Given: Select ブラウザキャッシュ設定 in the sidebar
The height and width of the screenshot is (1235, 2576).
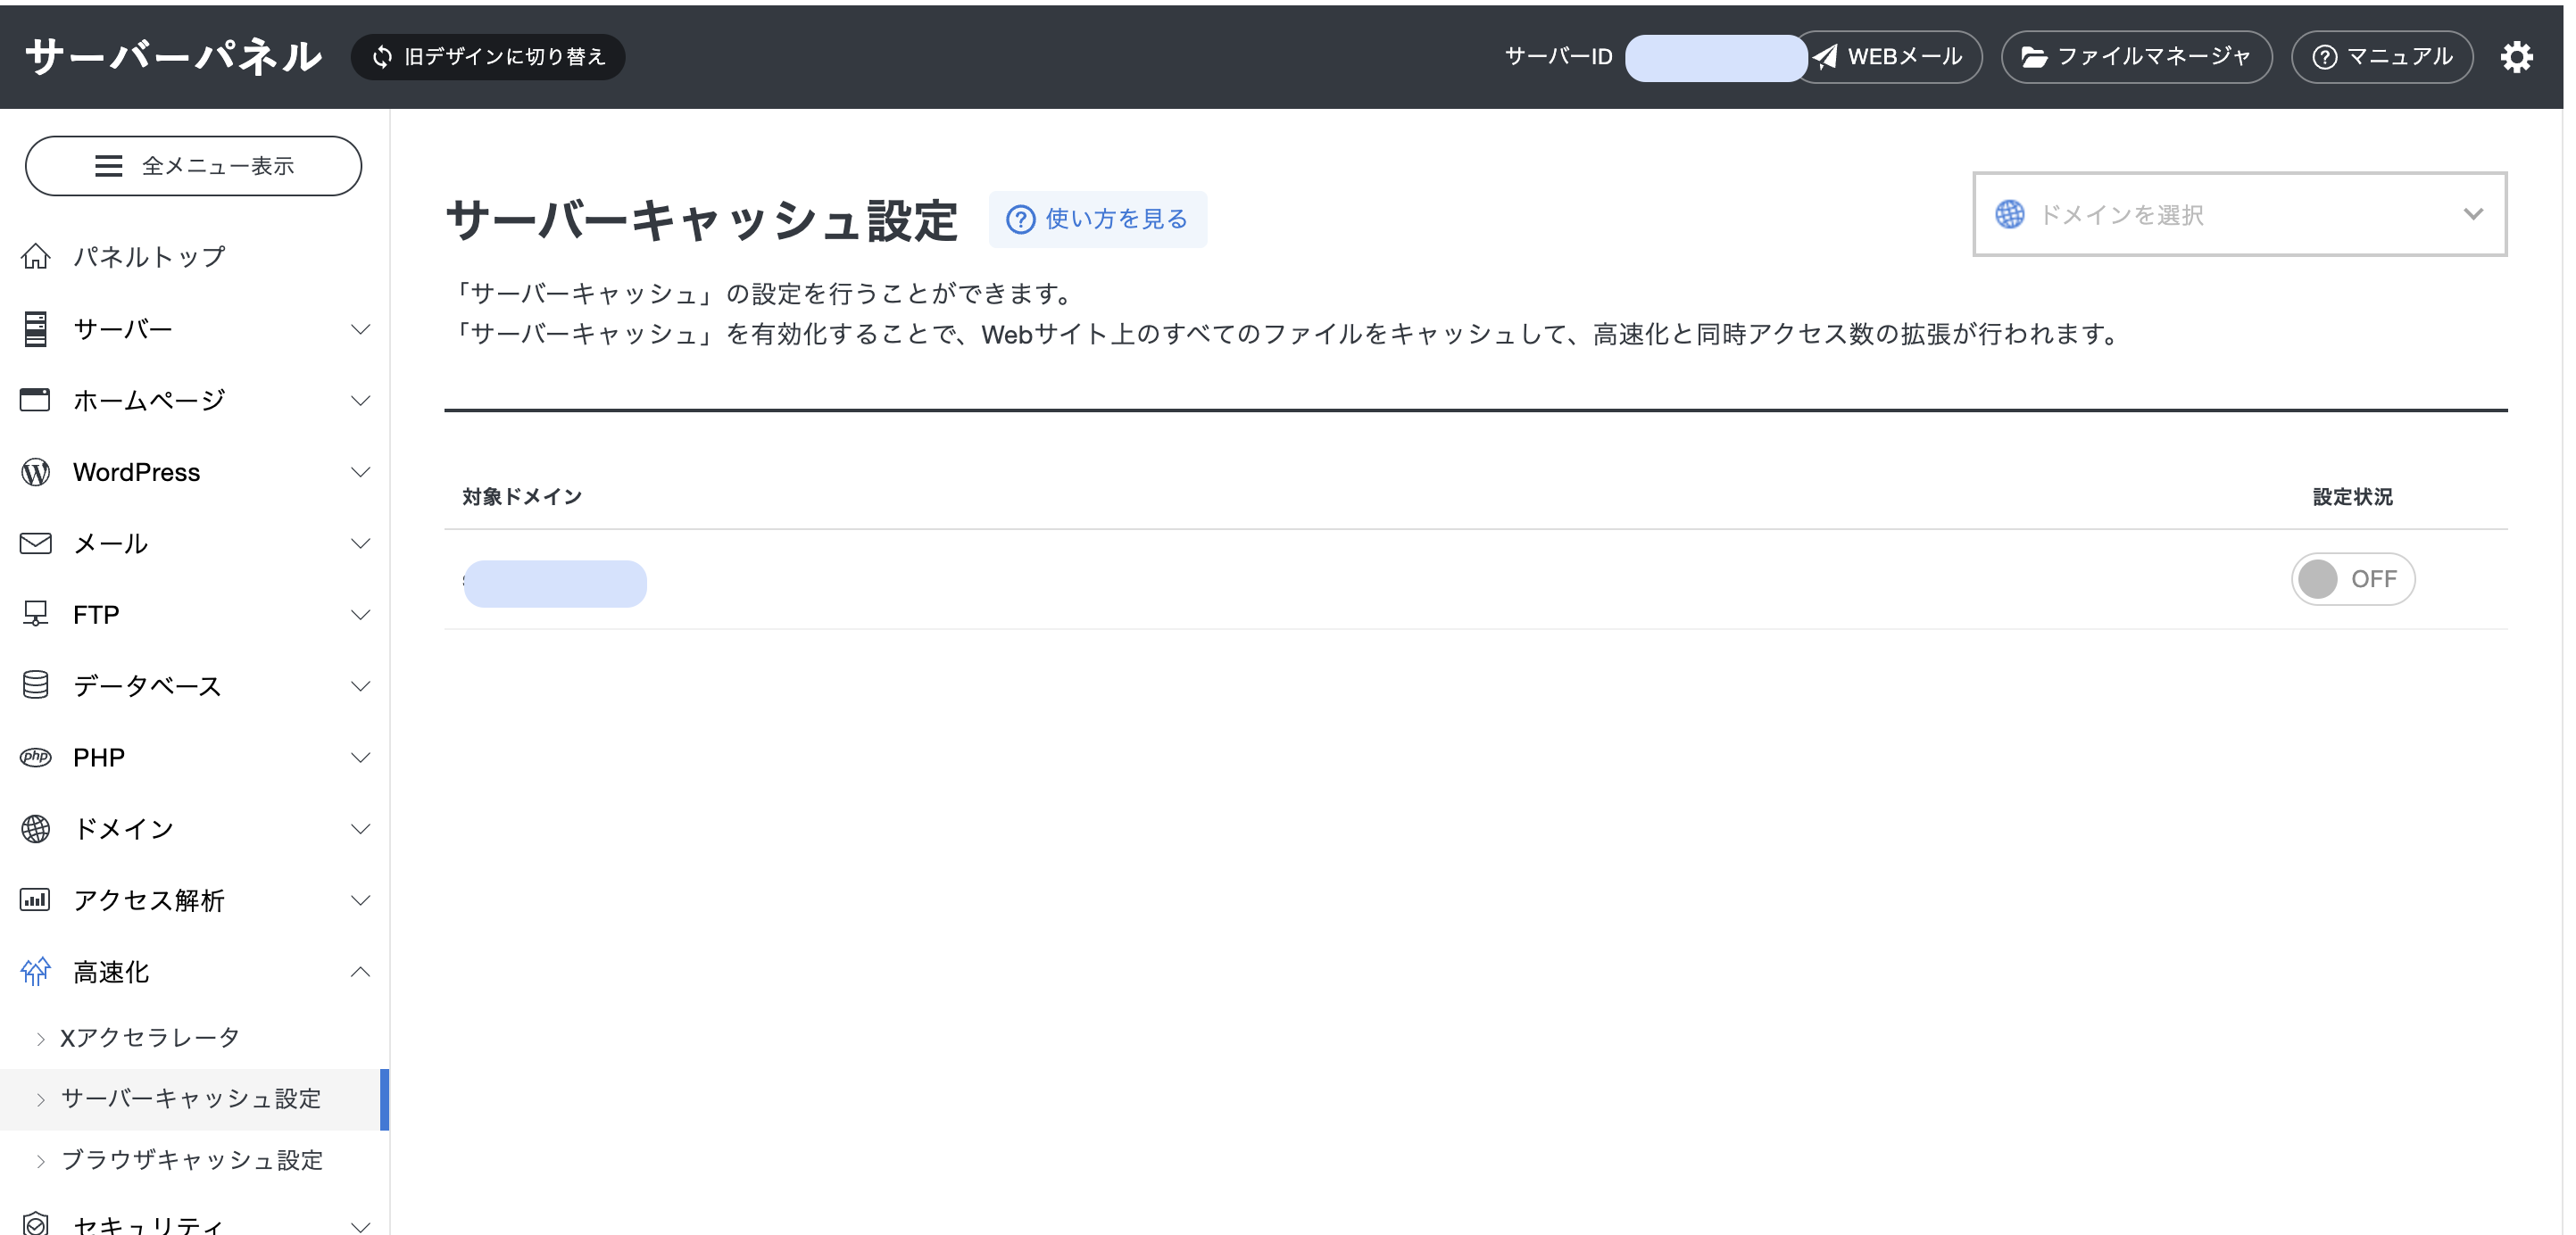Looking at the screenshot, I should click(x=192, y=1160).
